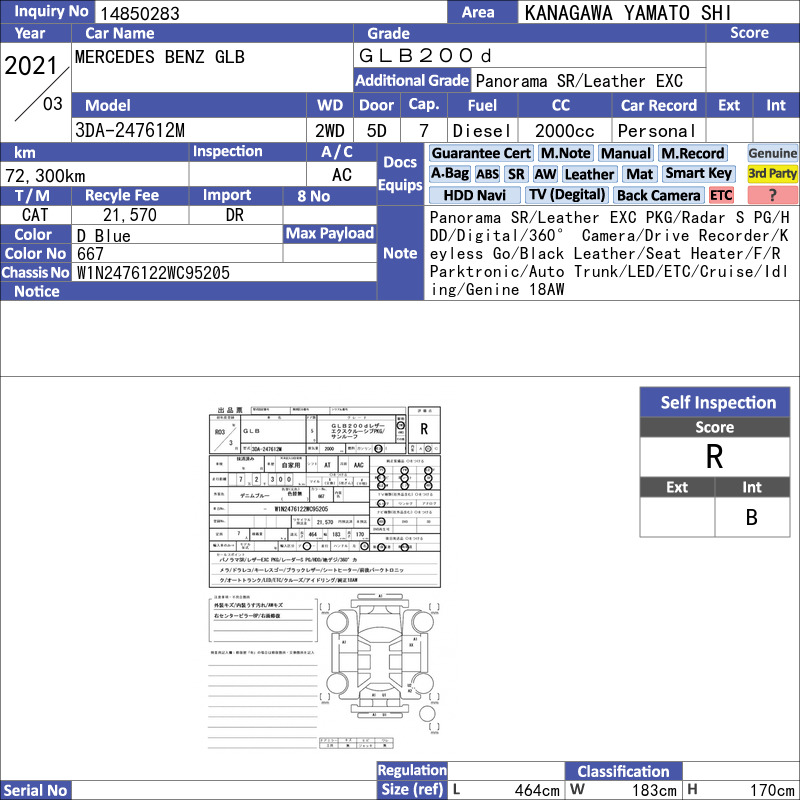800x800 pixels.
Task: Click the red ETC tag
Action: (721, 195)
